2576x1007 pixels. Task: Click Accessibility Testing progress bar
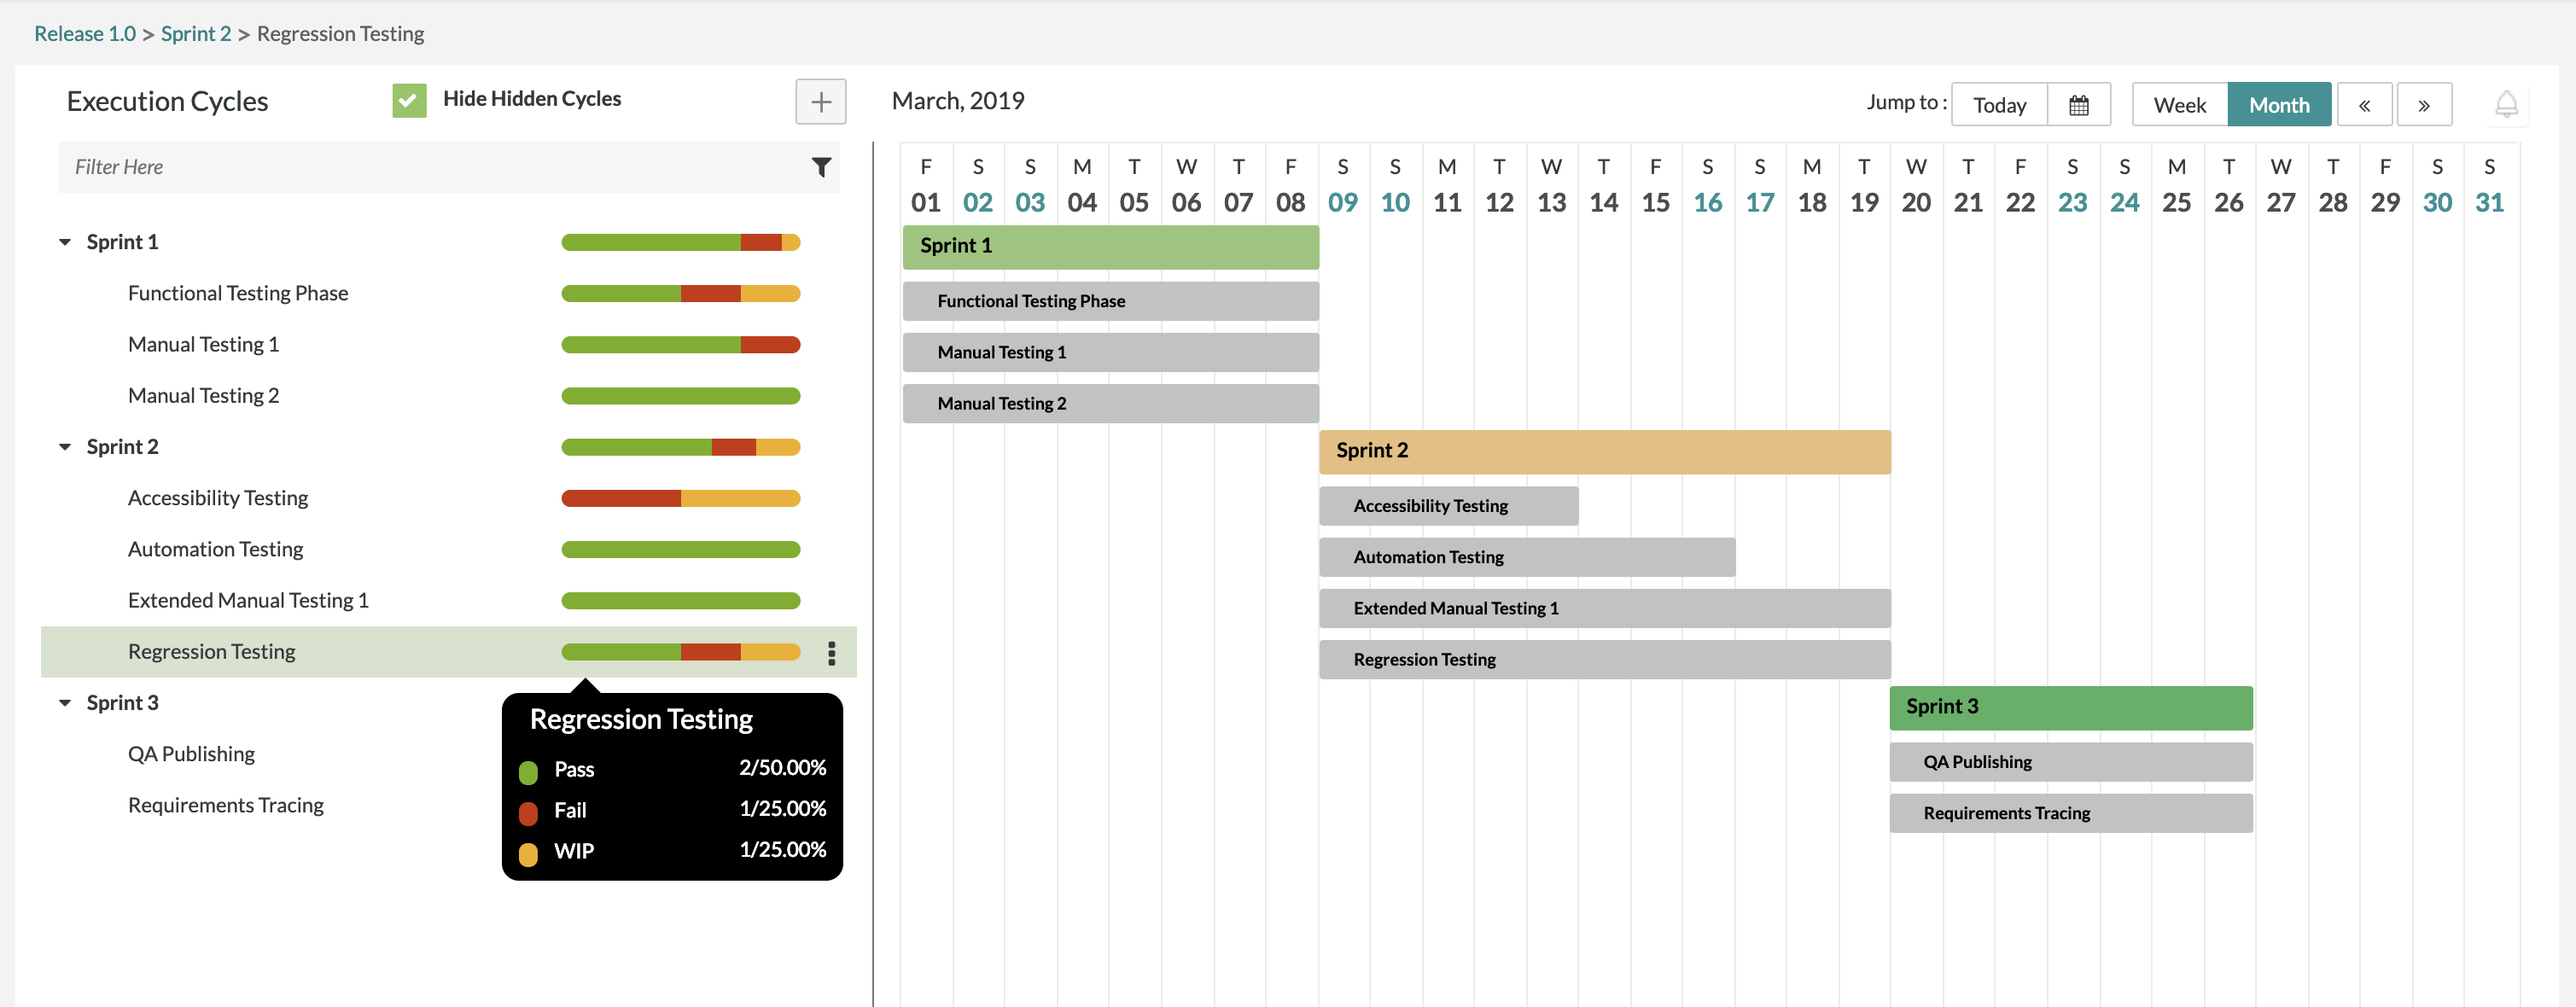[x=680, y=498]
